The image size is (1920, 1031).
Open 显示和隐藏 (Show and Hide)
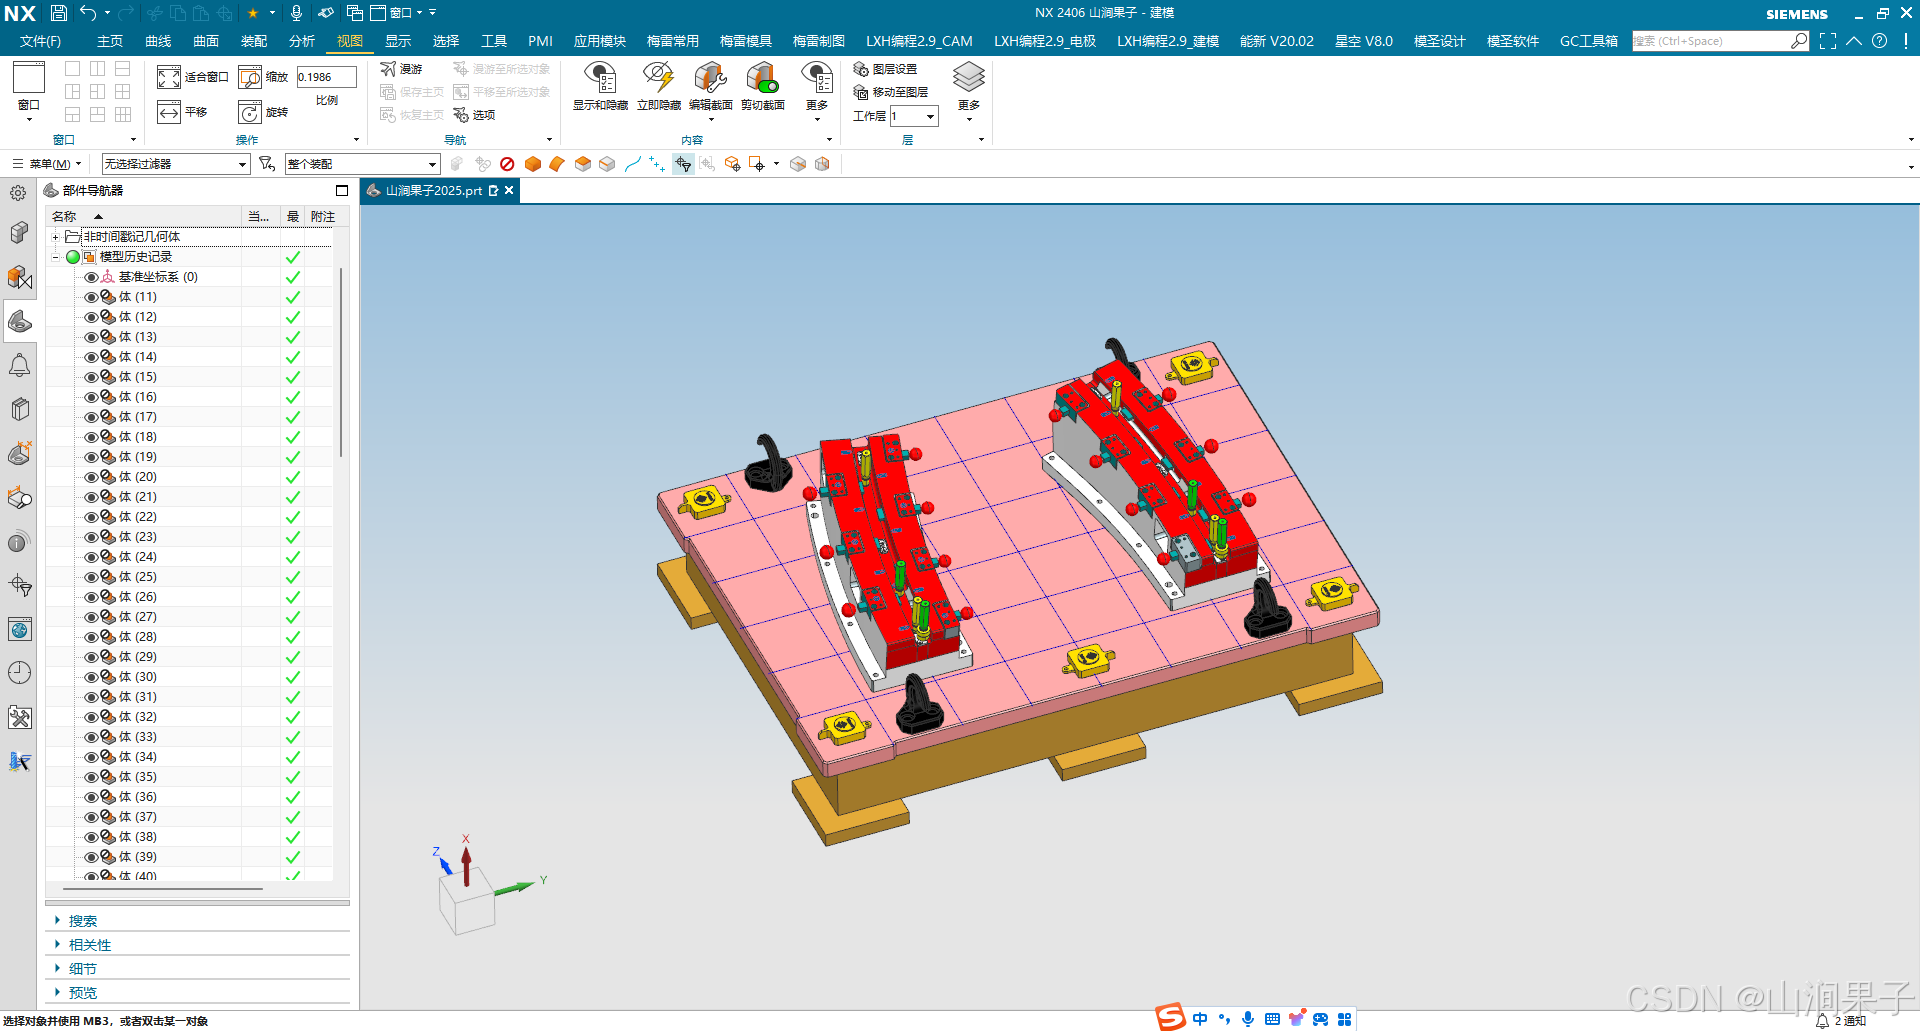(600, 85)
